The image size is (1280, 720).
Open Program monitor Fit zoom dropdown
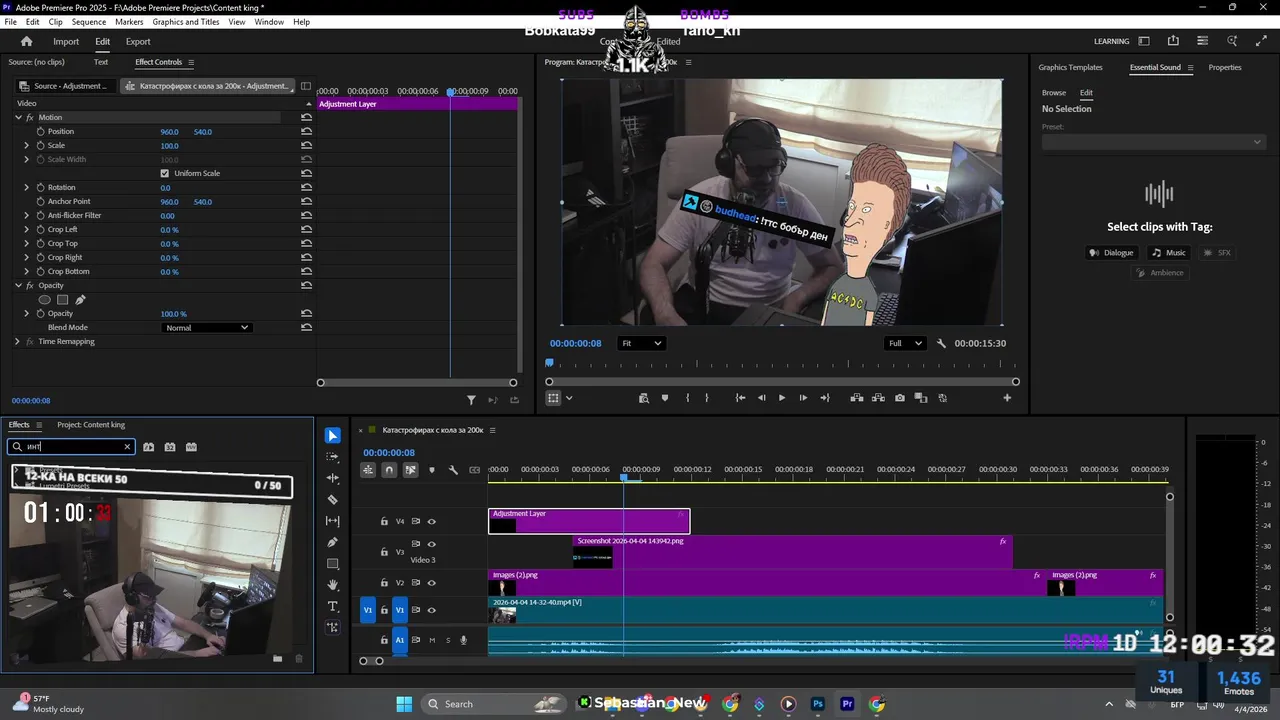640,343
